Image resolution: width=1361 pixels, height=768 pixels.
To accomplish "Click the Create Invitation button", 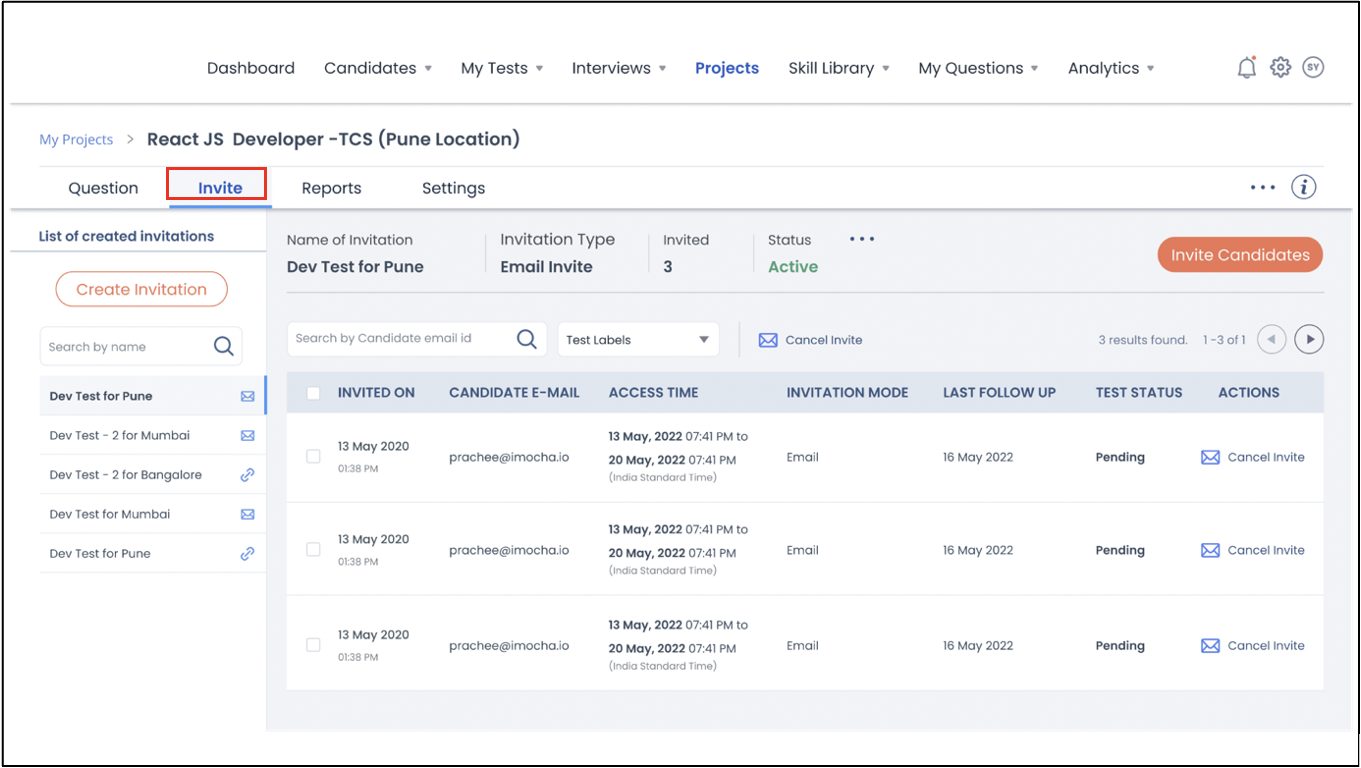I will (142, 289).
